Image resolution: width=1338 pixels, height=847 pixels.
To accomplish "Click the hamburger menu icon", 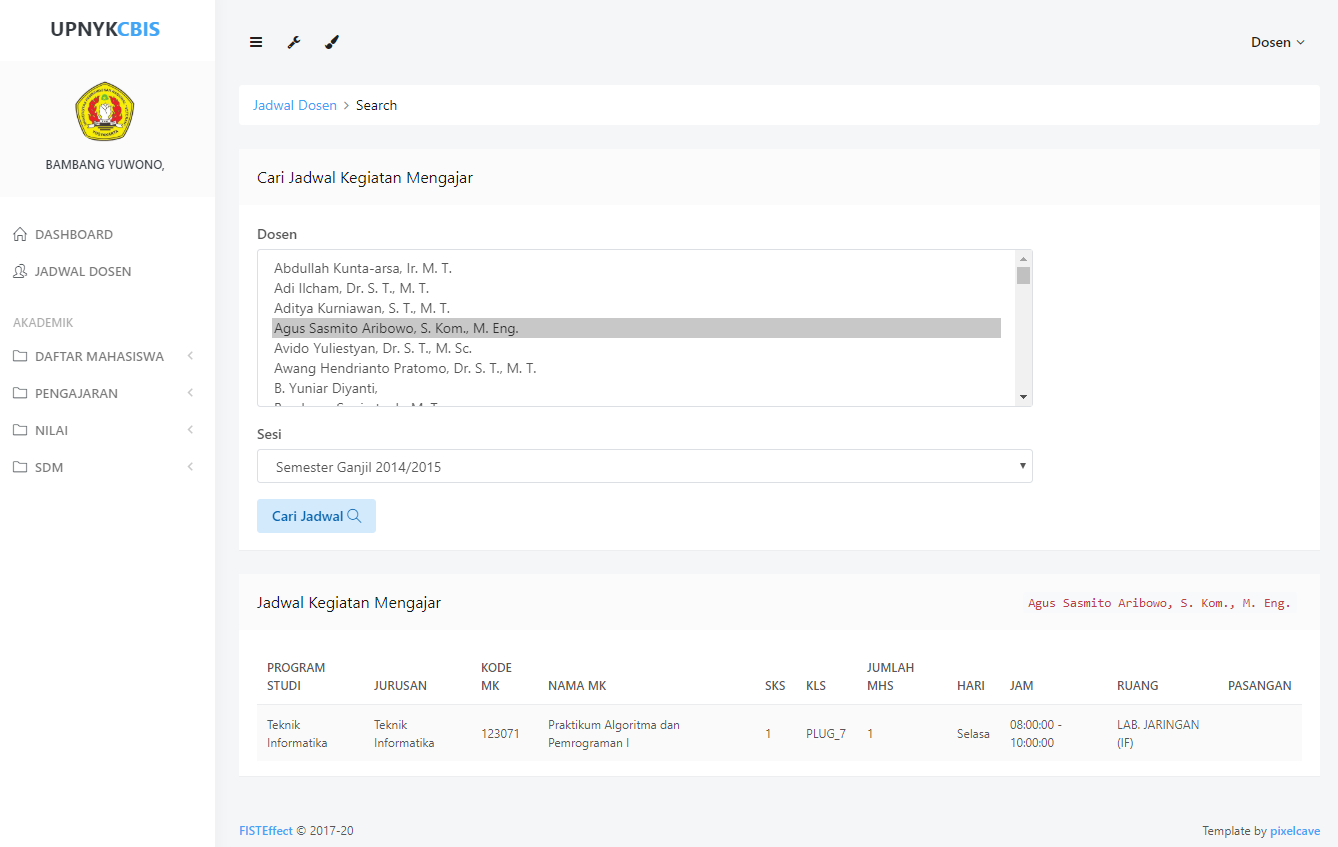I will pos(256,42).
